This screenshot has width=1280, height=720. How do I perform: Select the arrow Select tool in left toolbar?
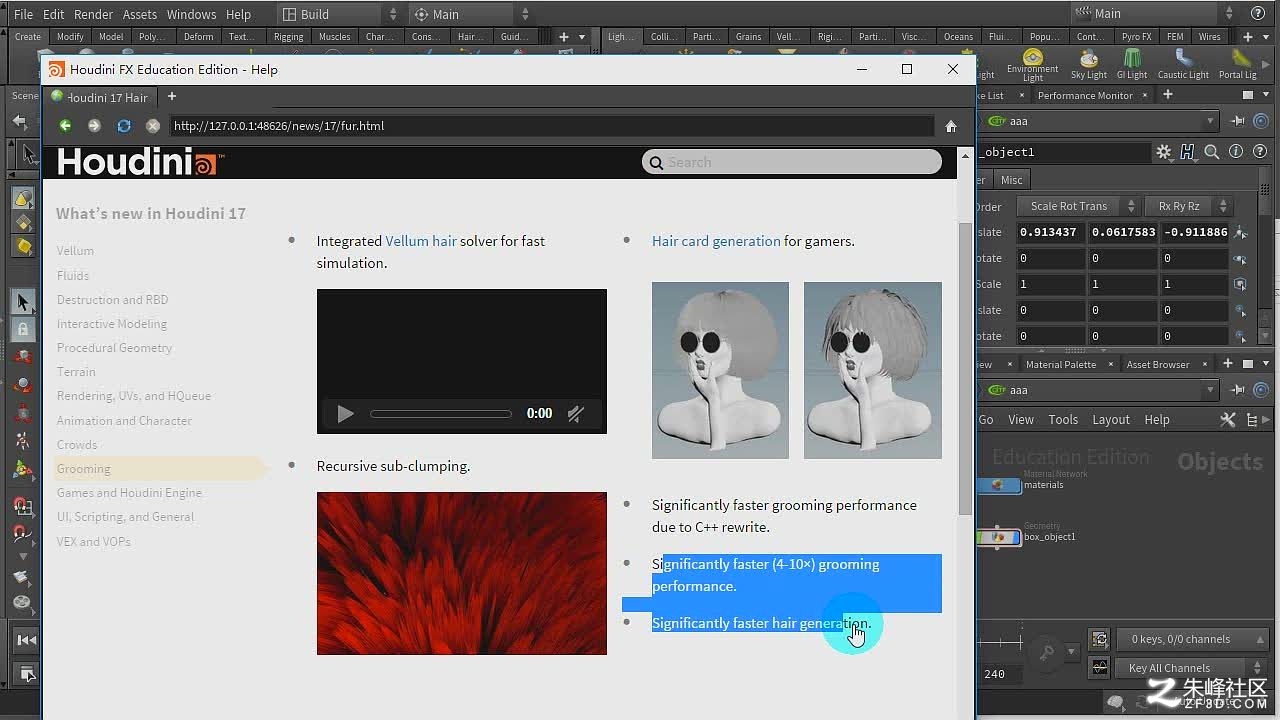(22, 301)
